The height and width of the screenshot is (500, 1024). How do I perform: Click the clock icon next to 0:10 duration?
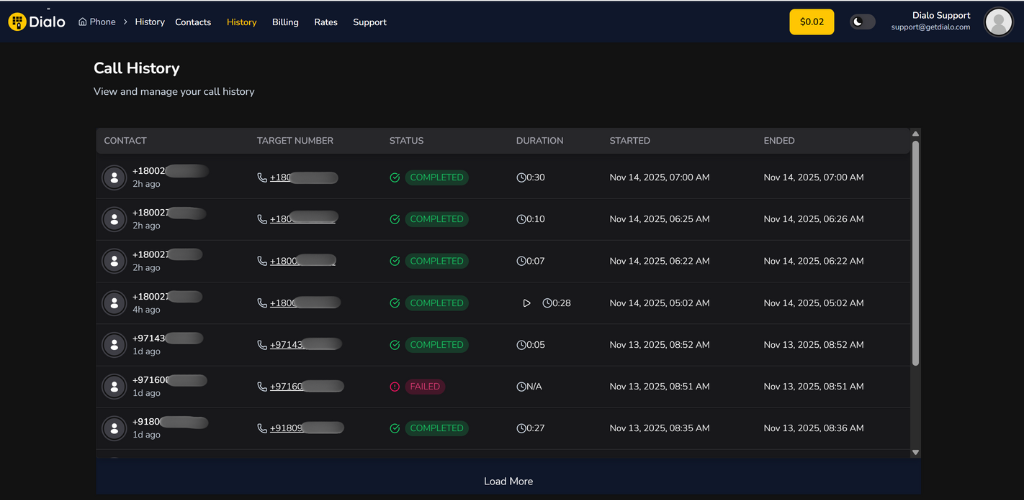click(521, 219)
